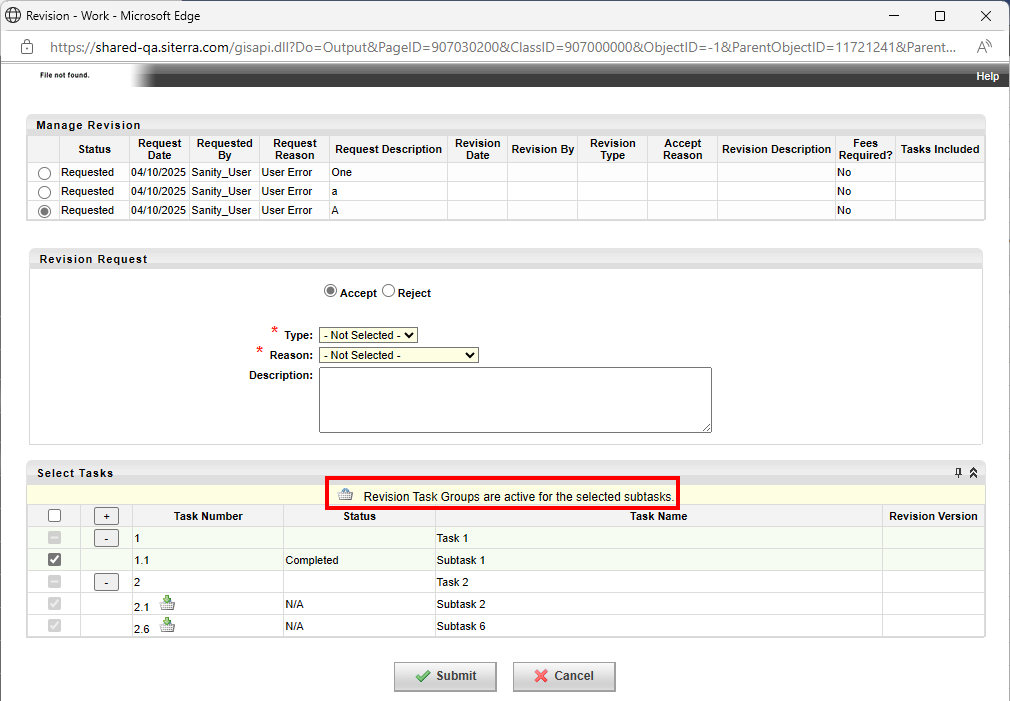Click the Task Name column header

[658, 516]
